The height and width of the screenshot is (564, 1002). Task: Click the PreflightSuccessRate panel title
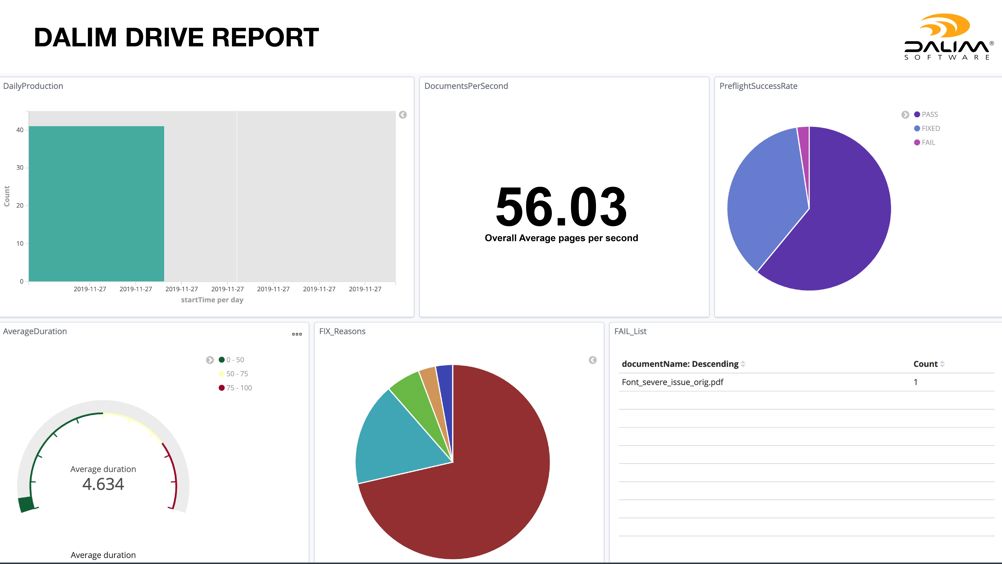click(x=759, y=86)
